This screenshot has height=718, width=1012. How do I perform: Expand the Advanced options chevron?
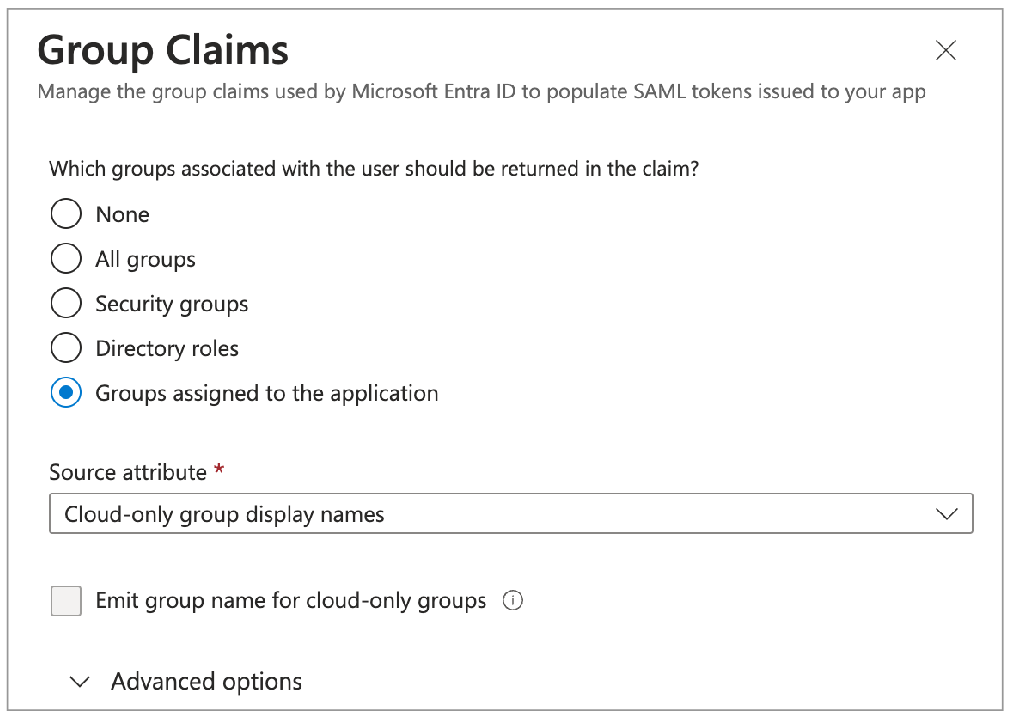80,682
